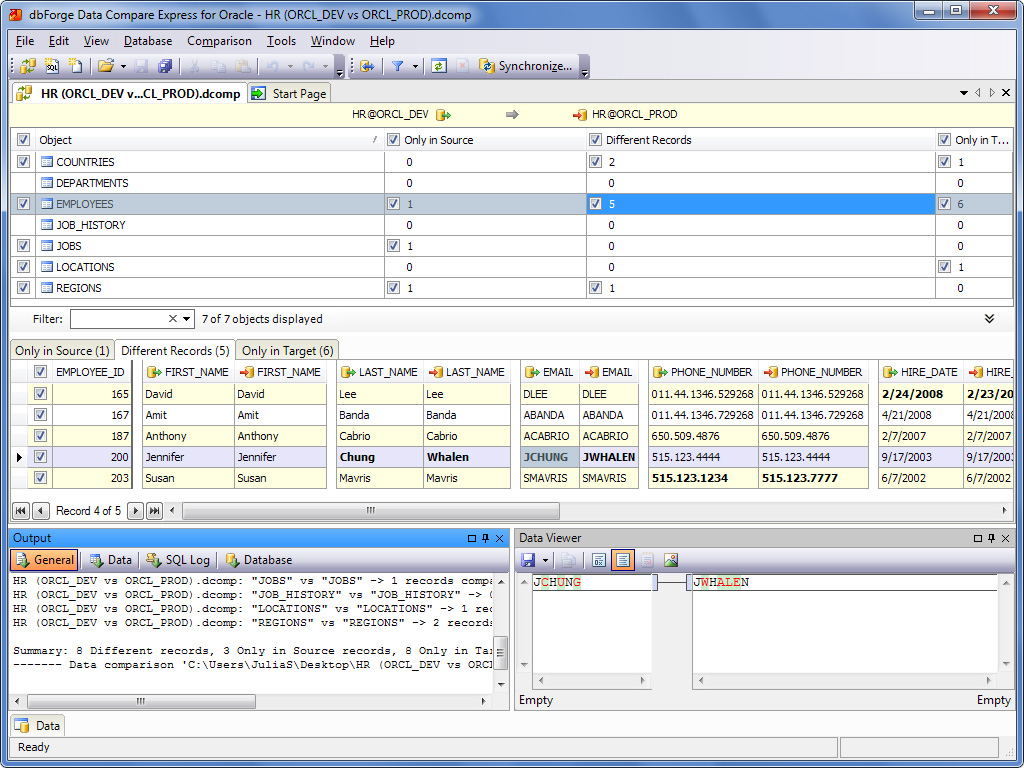Open the dropdown arrow beside the Open folder icon
Viewport: 1024px width, 768px height.
(x=123, y=67)
